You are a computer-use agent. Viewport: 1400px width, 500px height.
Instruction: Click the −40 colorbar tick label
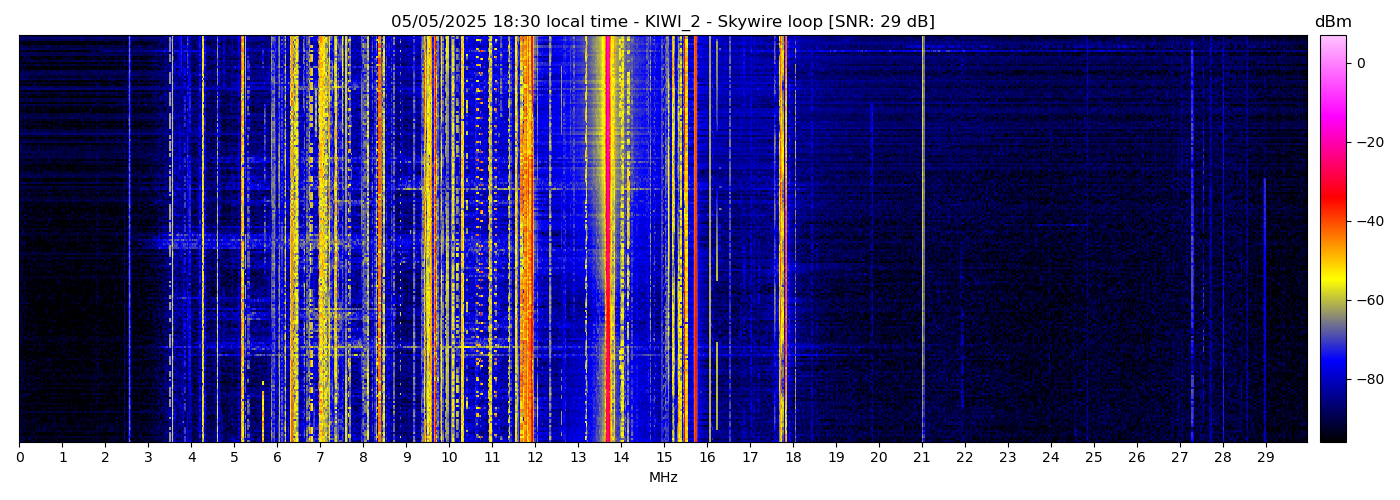[x=1366, y=221]
